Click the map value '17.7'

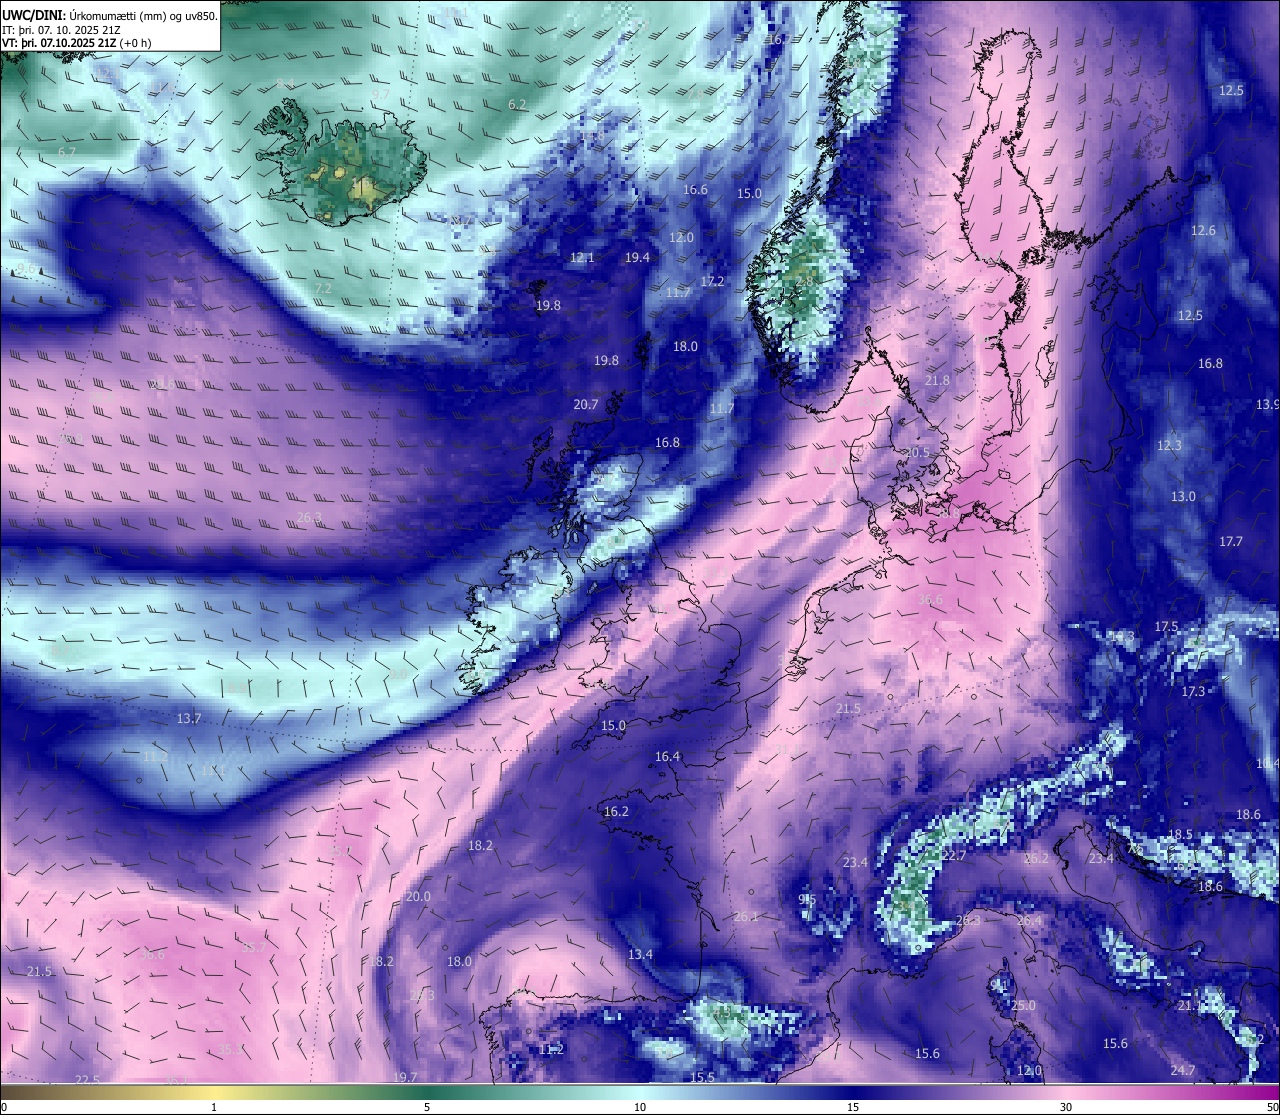point(1231,541)
